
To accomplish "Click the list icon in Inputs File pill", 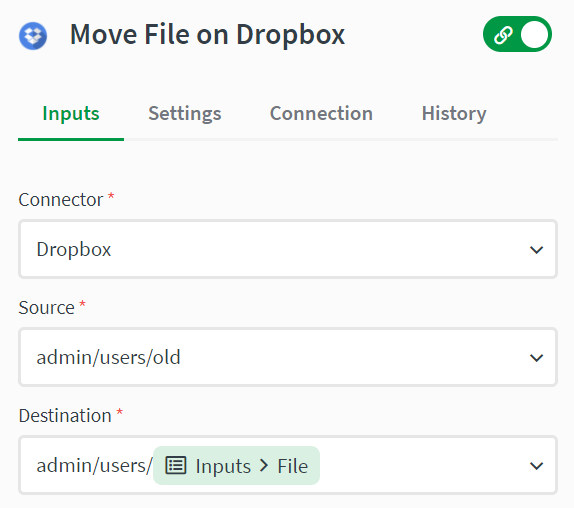I will point(176,466).
